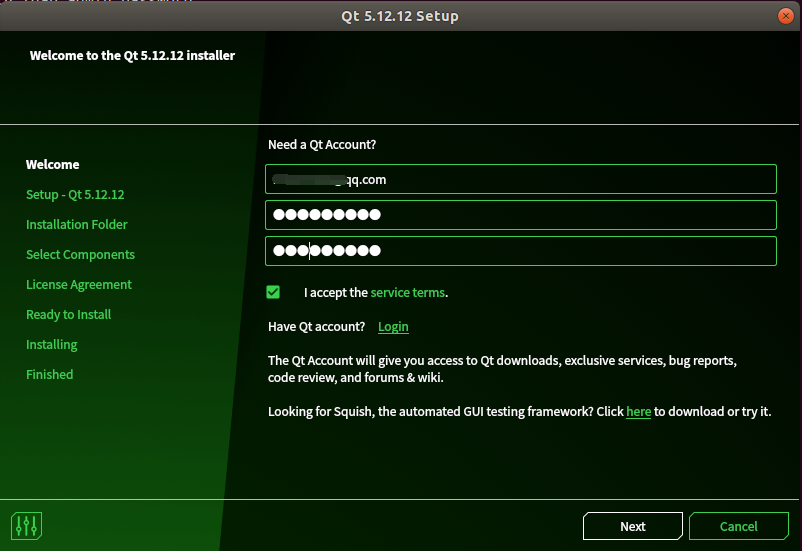
Task: Click the Next button
Action: pyautogui.click(x=633, y=526)
